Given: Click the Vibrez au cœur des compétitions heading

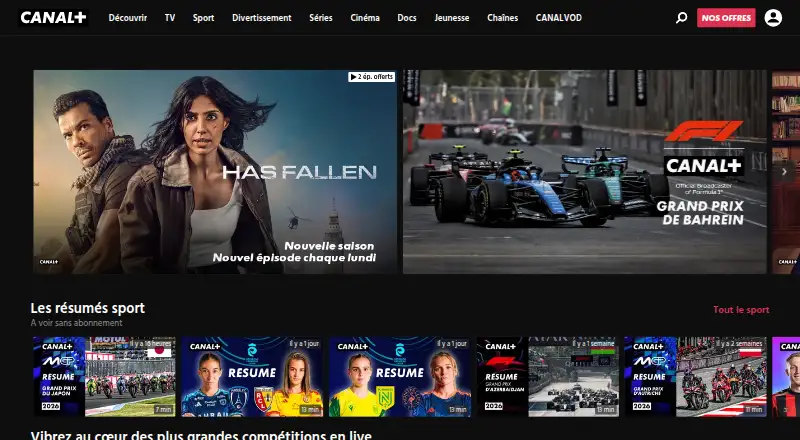Looking at the screenshot, I should click(x=201, y=435).
